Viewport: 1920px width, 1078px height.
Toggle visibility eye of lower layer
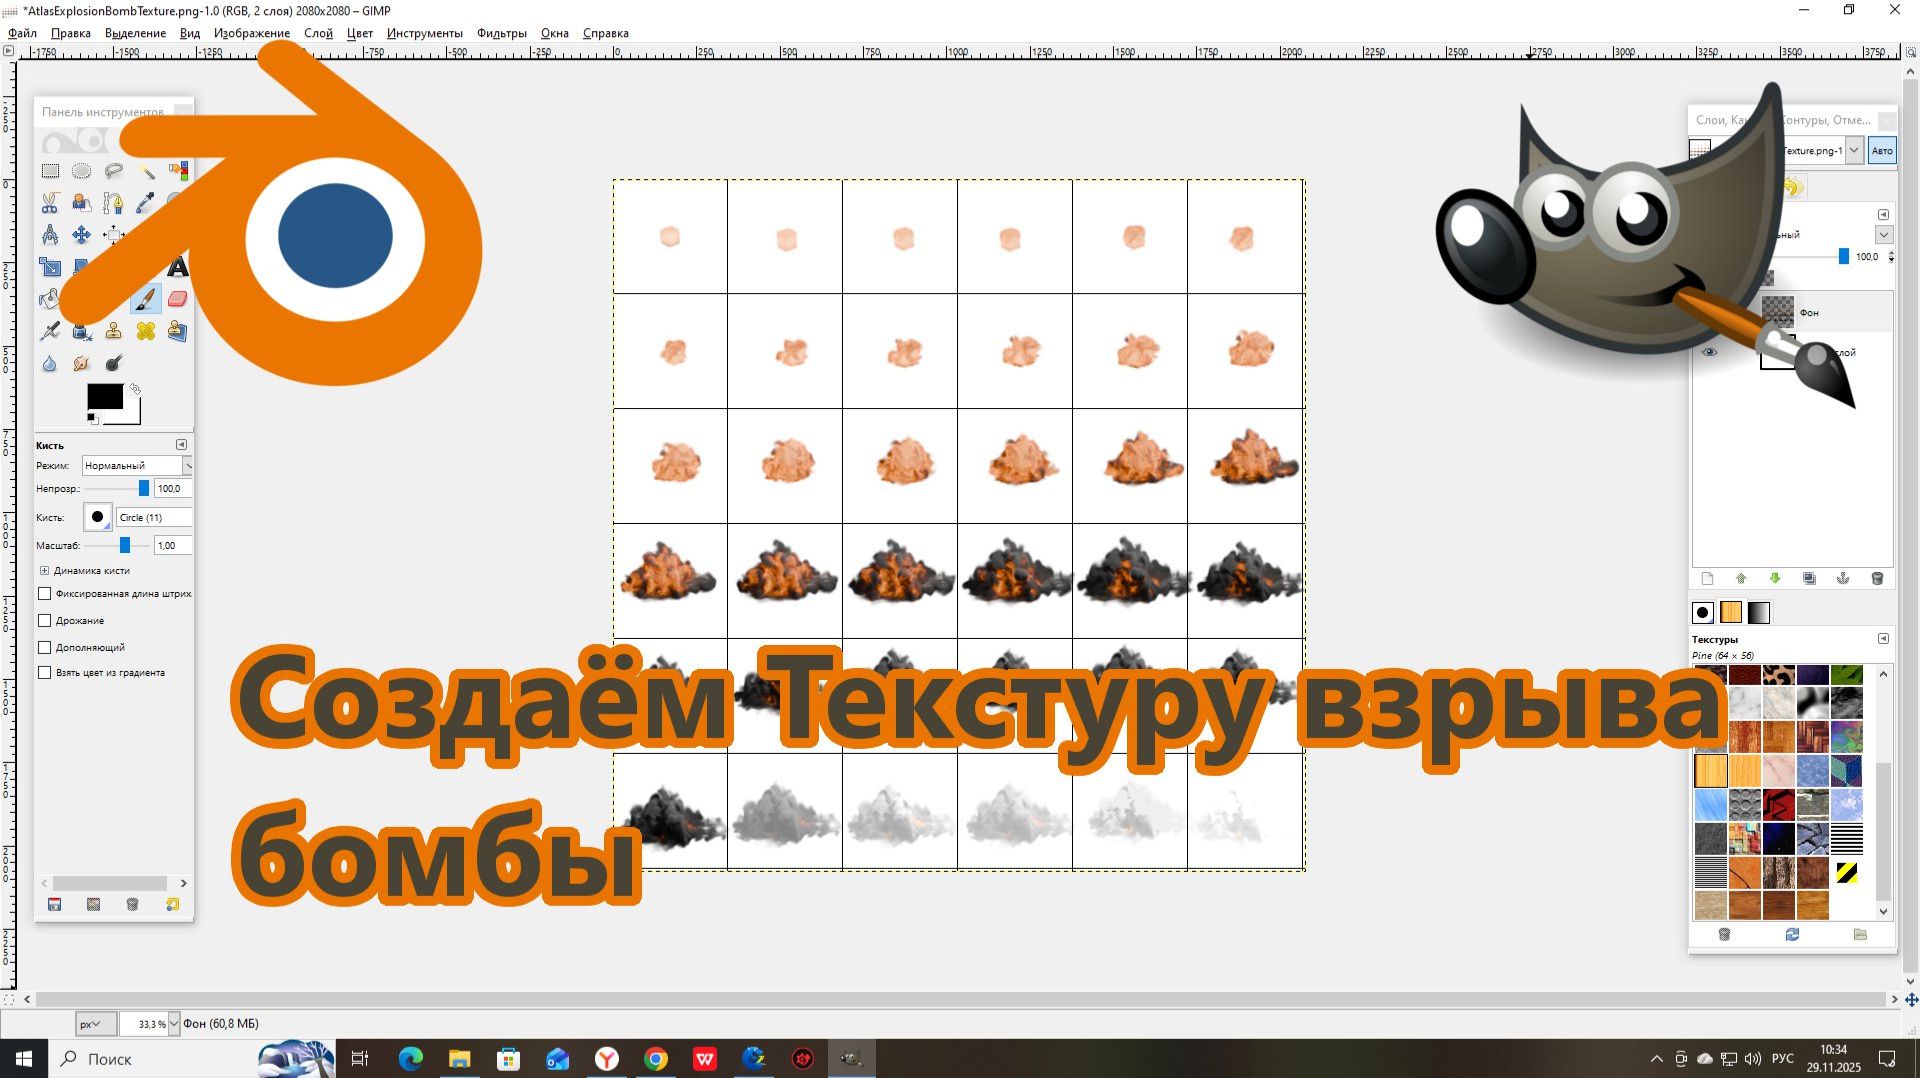click(x=1709, y=352)
